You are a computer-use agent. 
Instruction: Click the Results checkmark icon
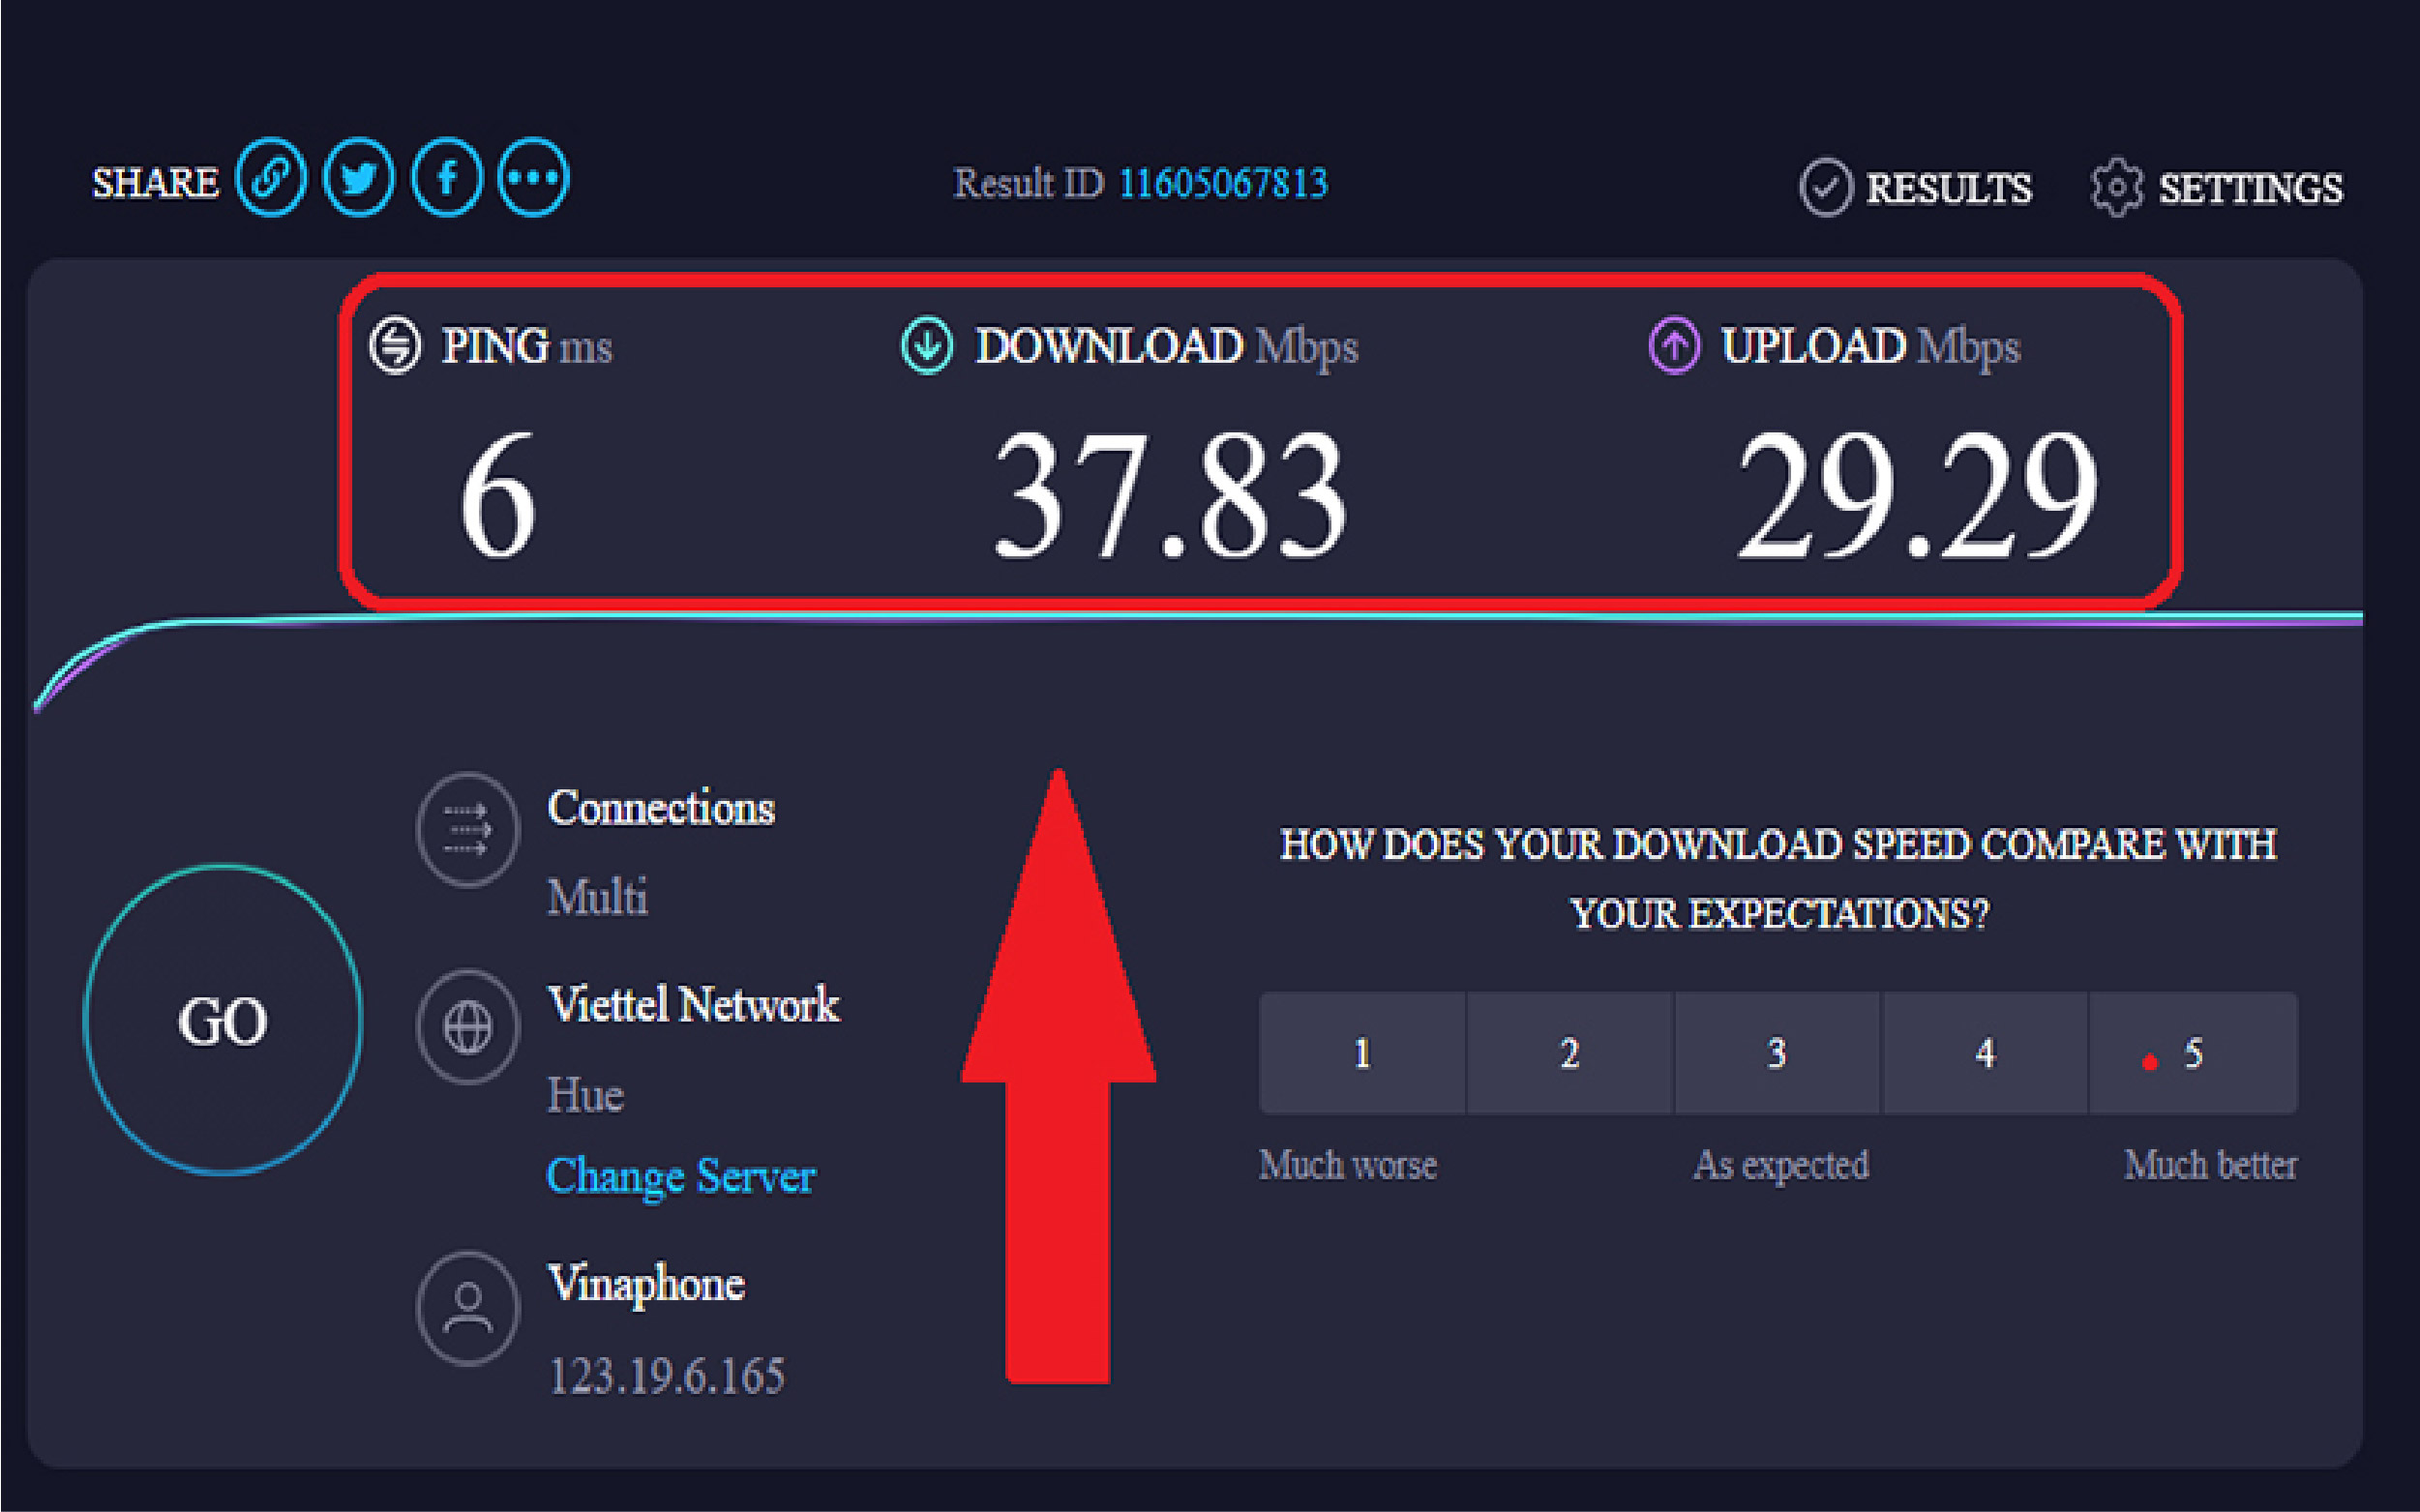[x=1826, y=187]
